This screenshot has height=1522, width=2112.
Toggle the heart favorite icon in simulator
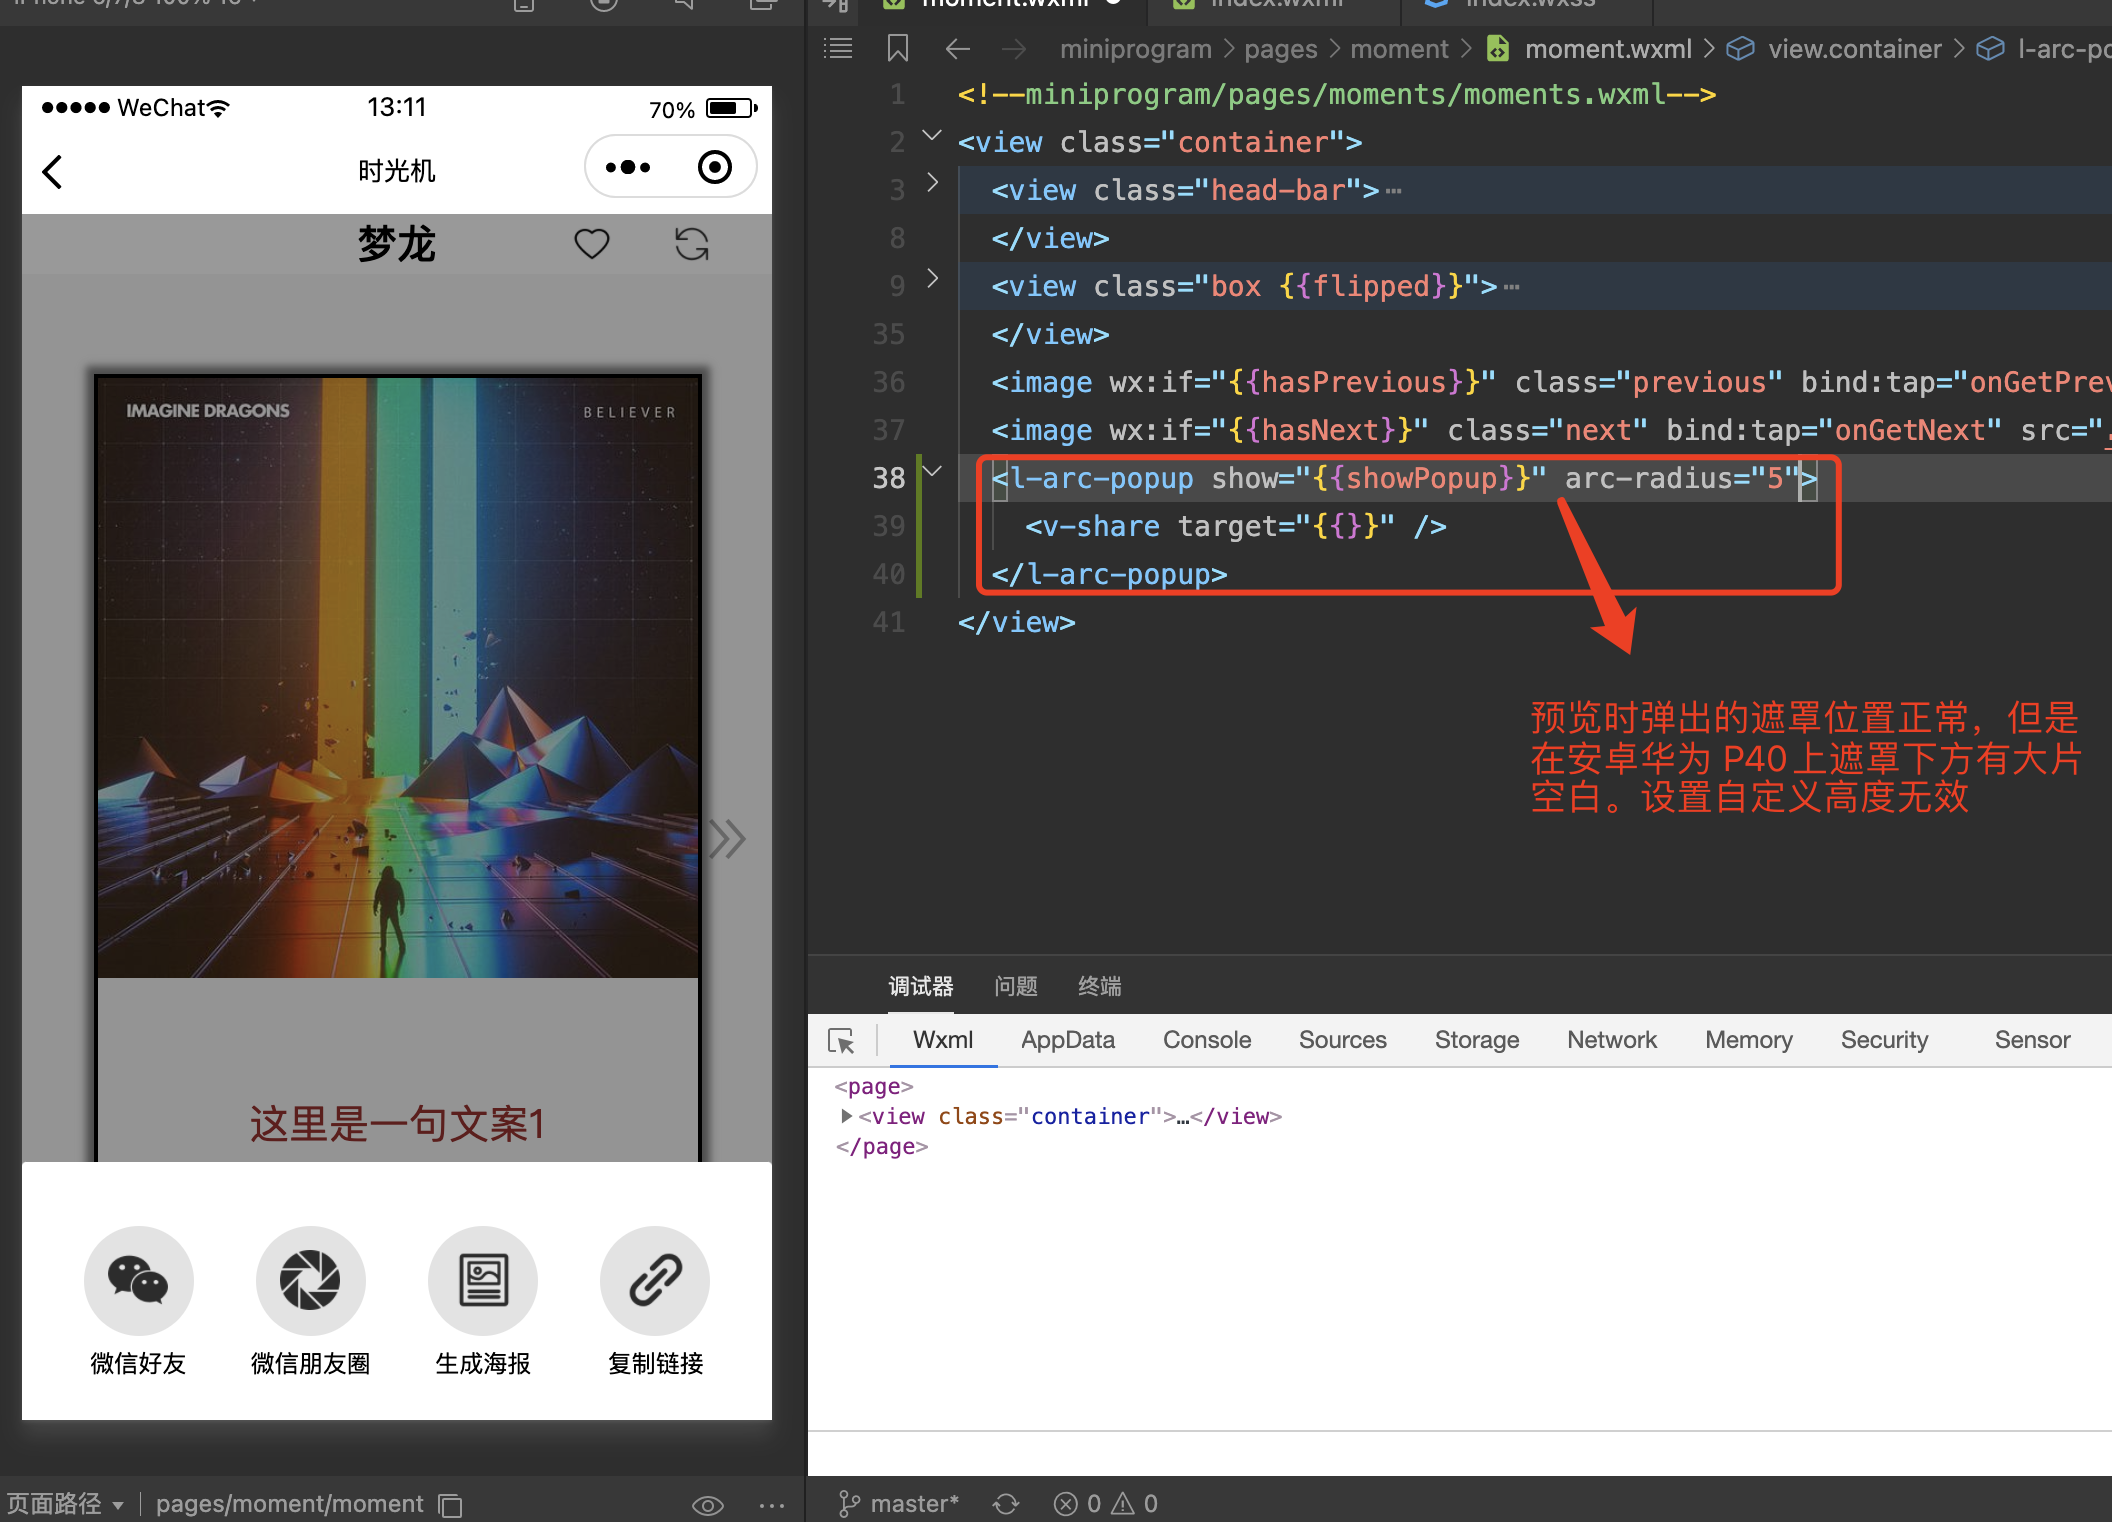click(591, 243)
